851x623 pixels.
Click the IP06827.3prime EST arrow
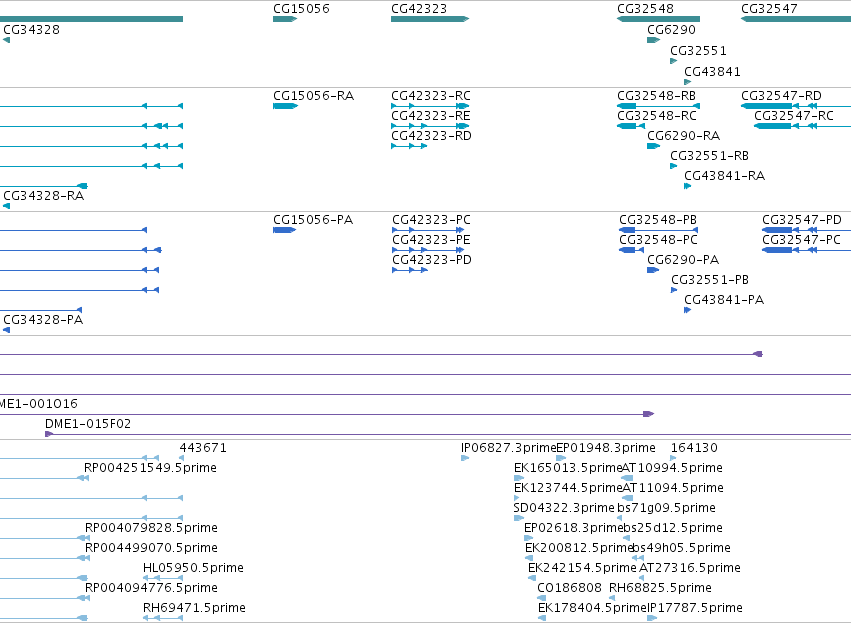[x=465, y=459]
